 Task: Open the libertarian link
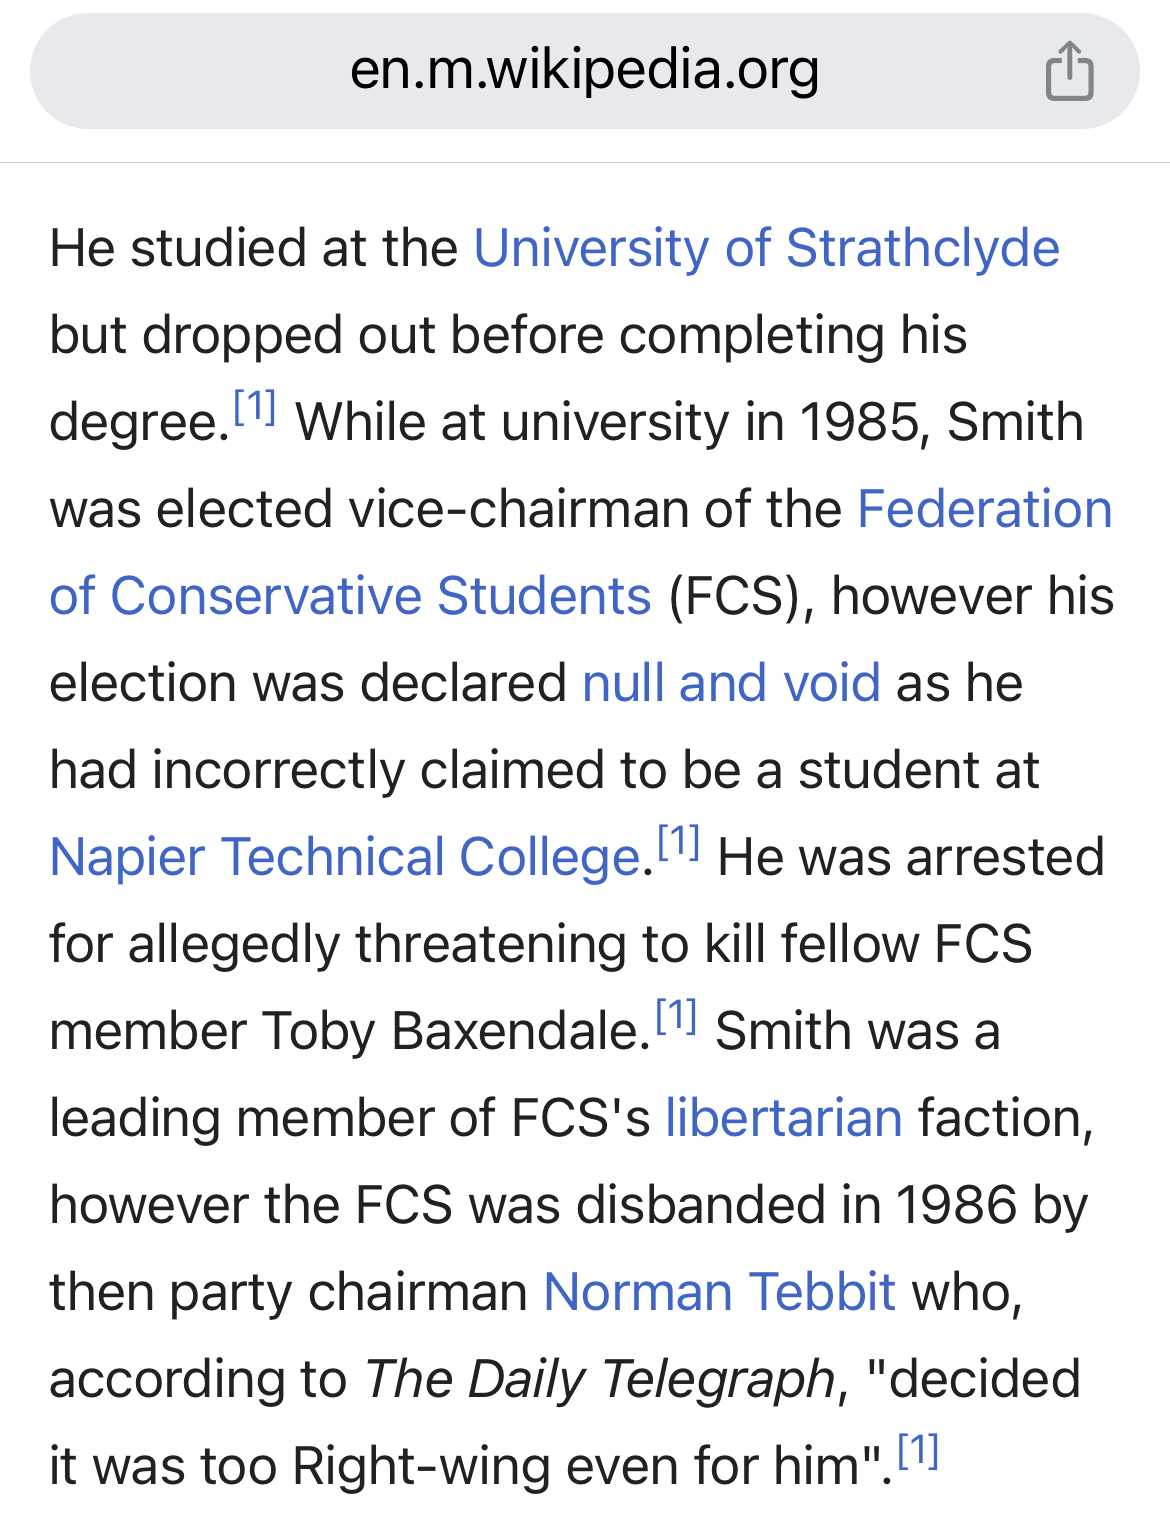pyautogui.click(x=784, y=1118)
